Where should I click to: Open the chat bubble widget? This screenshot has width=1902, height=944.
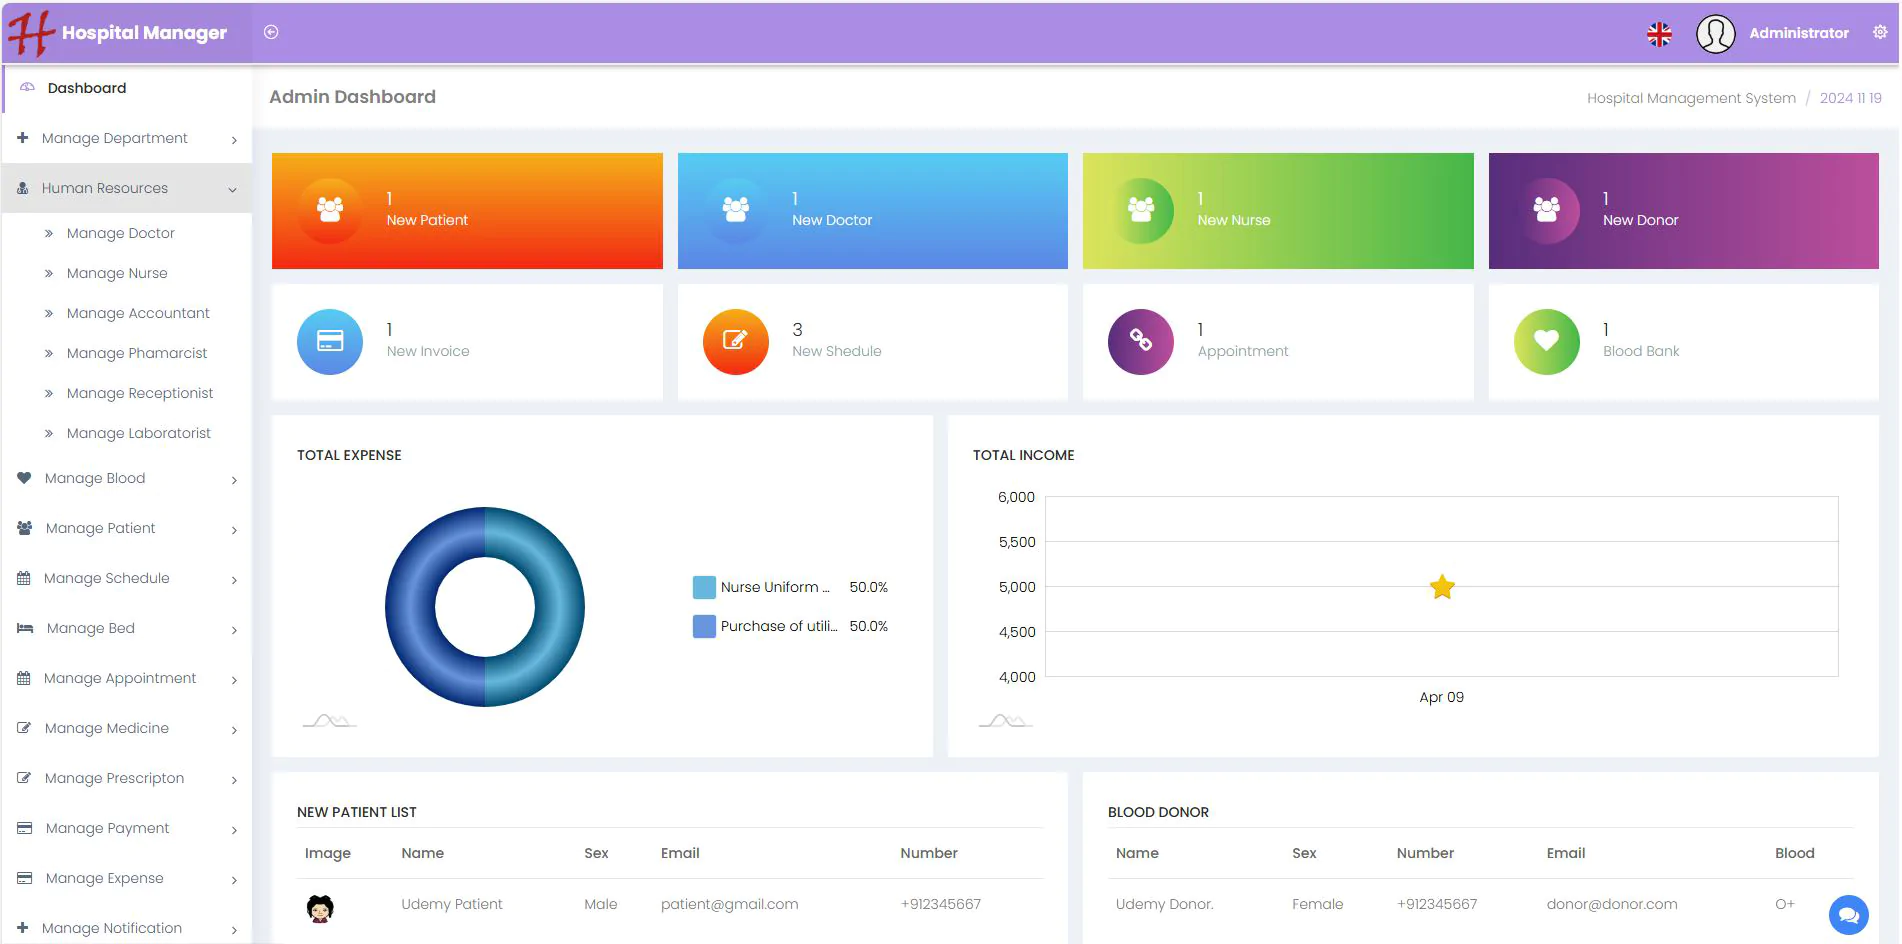pyautogui.click(x=1848, y=914)
